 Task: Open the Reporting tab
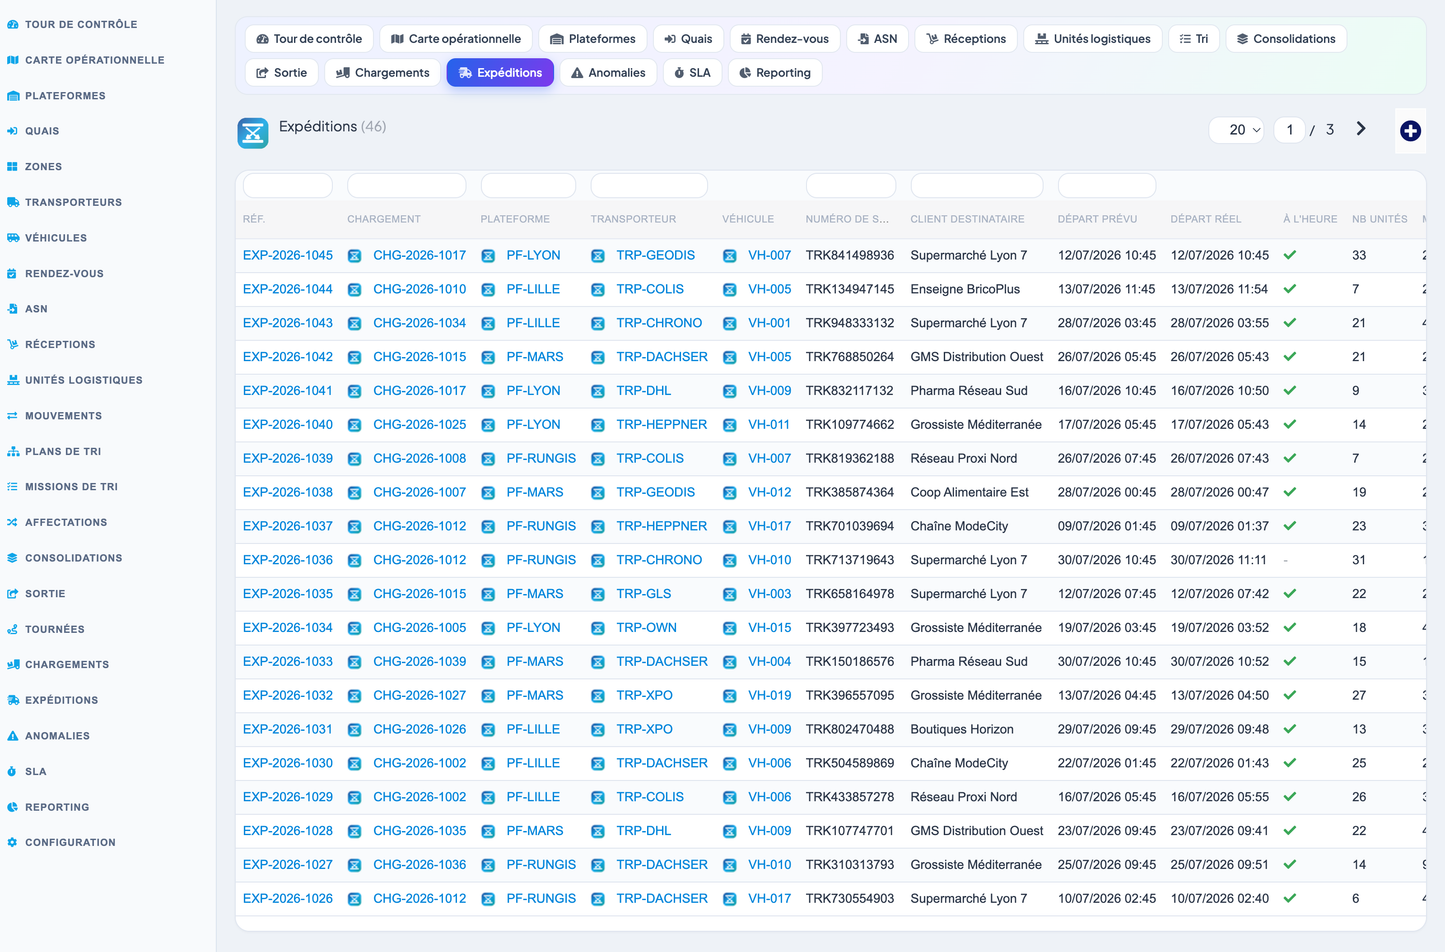775,73
